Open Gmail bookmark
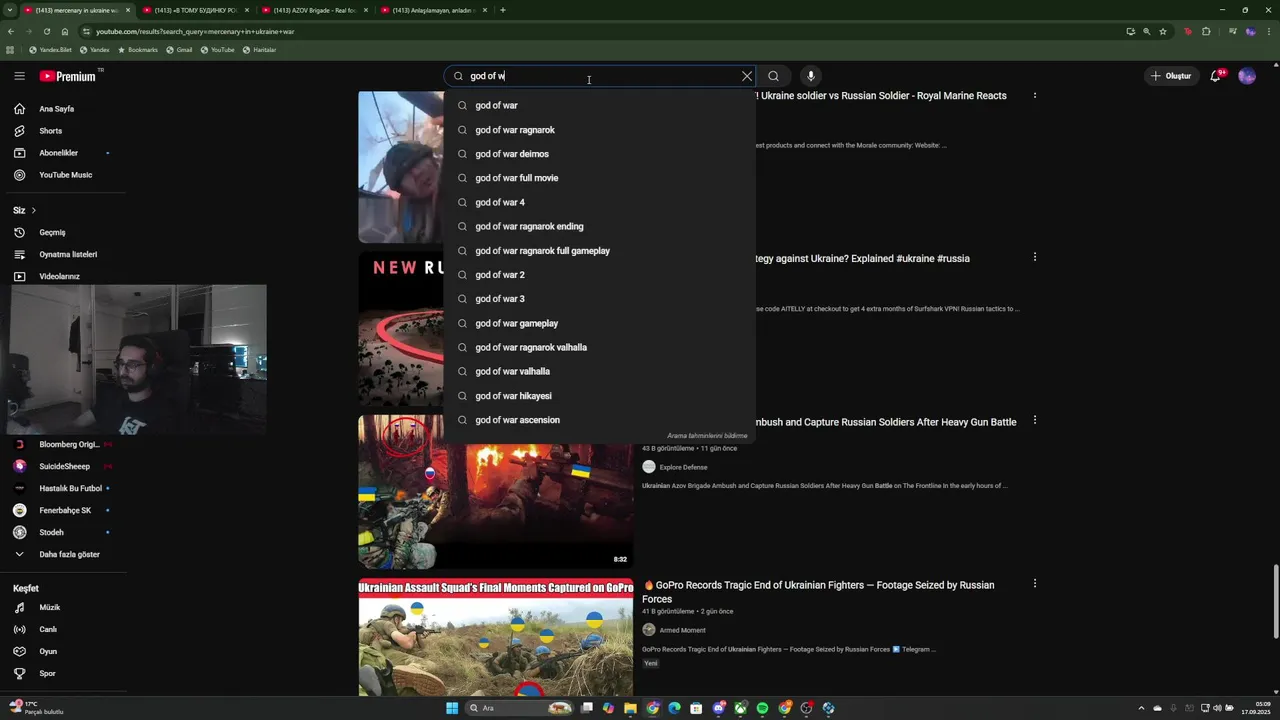 point(179,50)
